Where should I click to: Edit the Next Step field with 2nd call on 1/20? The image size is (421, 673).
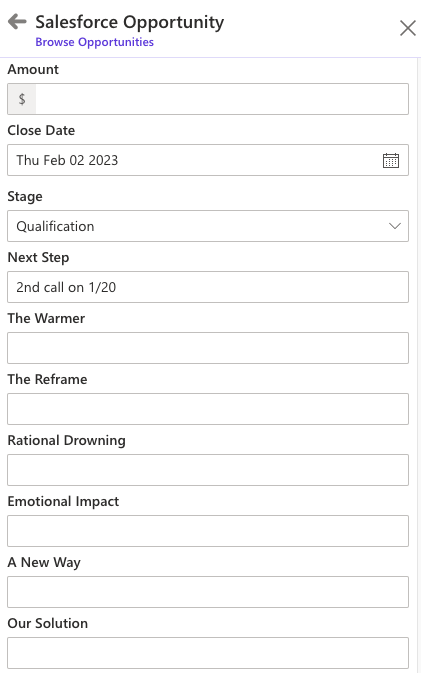(208, 287)
